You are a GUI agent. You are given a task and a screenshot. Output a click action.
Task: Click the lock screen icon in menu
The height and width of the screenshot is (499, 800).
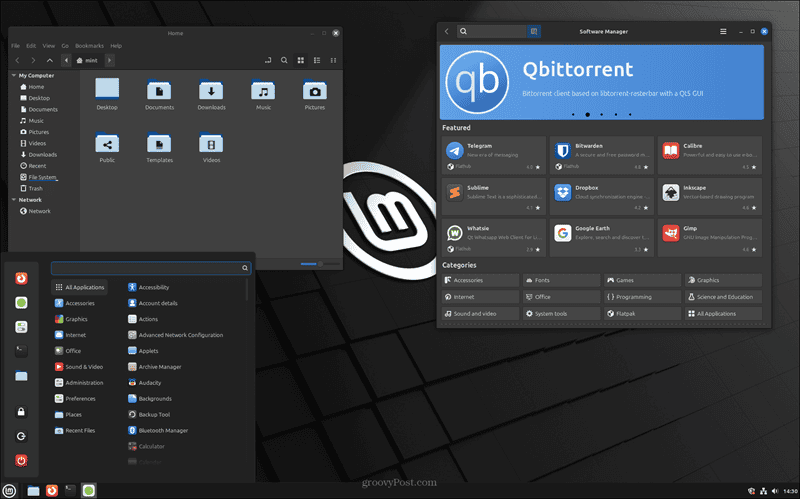[x=21, y=412]
